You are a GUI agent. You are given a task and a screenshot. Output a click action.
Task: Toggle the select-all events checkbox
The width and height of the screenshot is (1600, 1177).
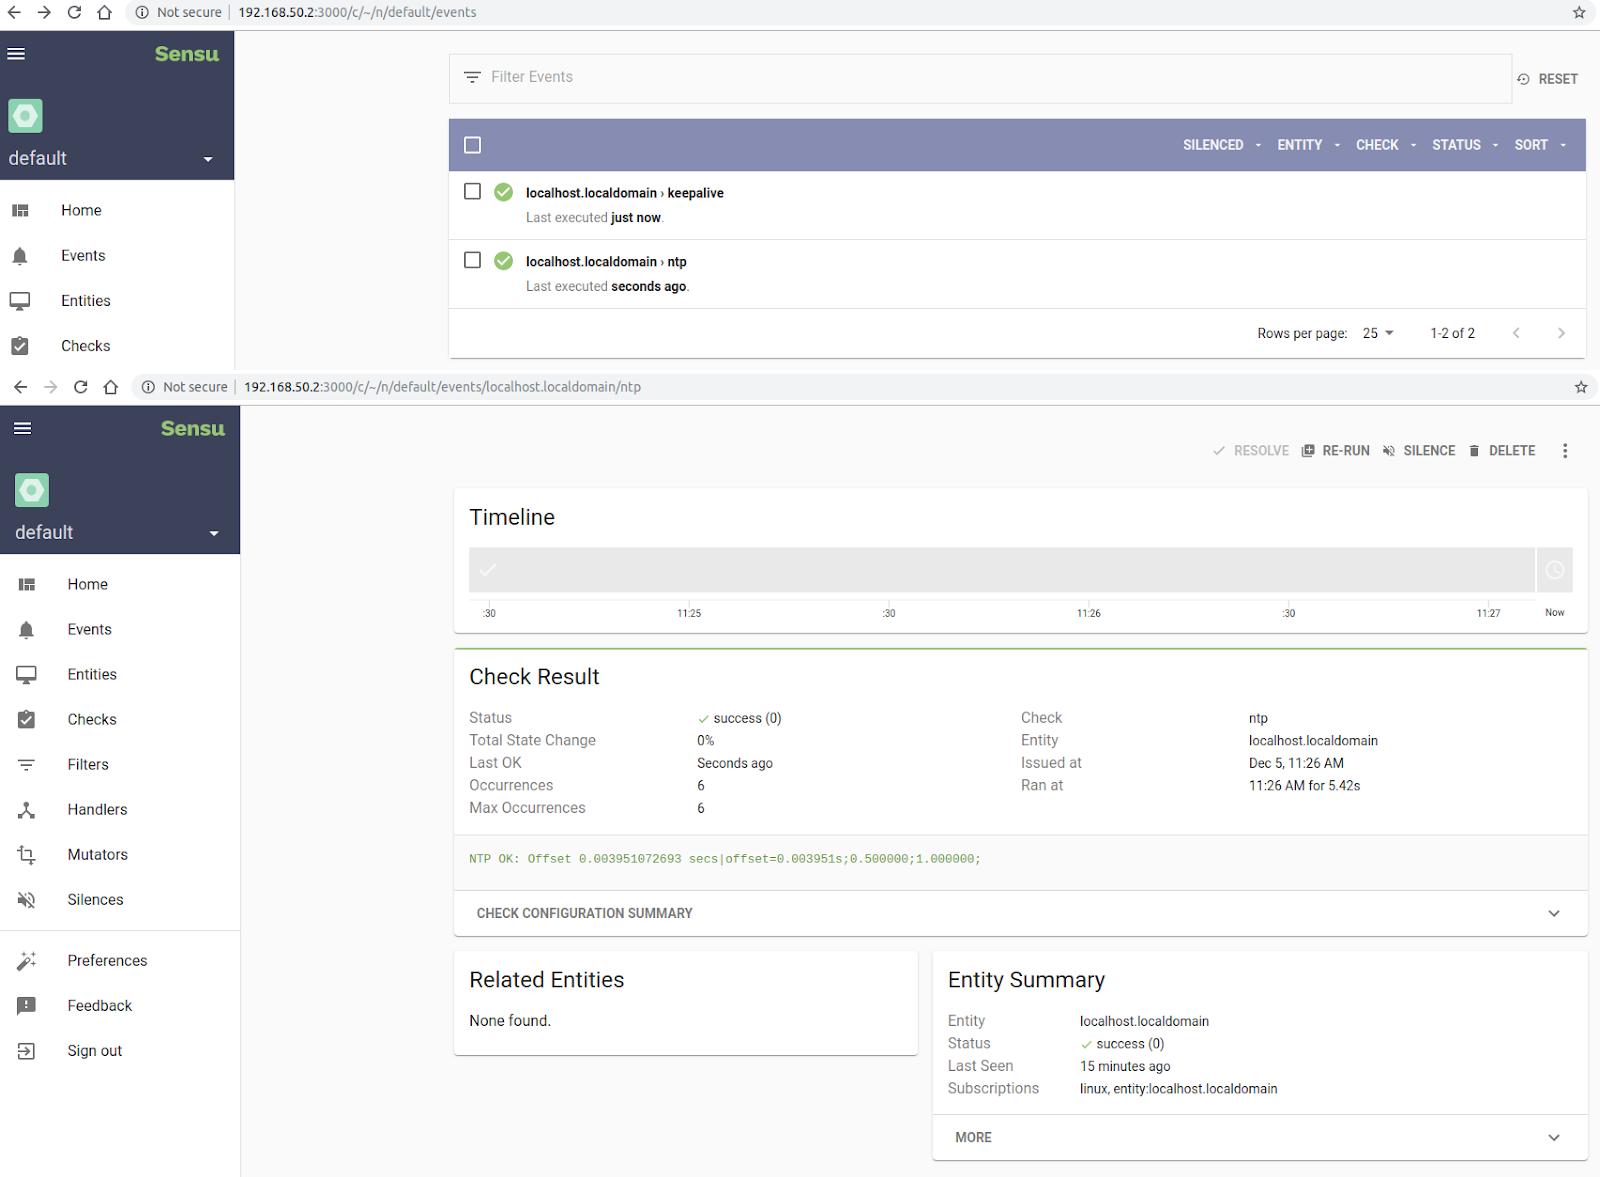472,145
